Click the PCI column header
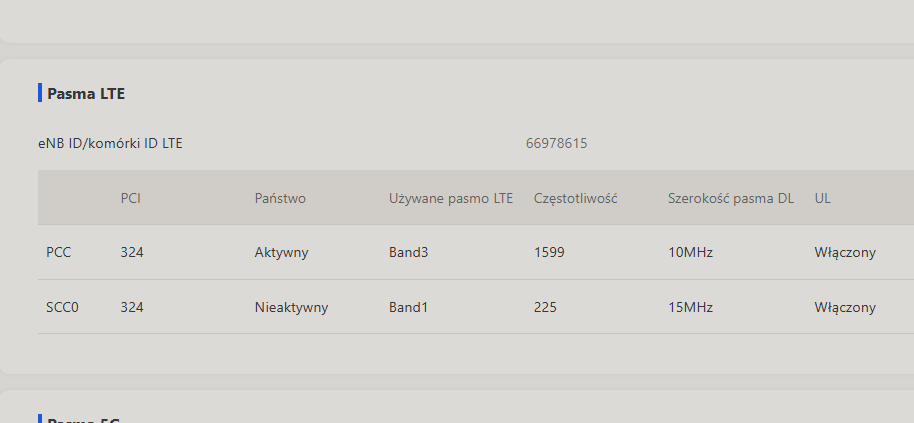914x423 pixels. pyautogui.click(x=131, y=198)
